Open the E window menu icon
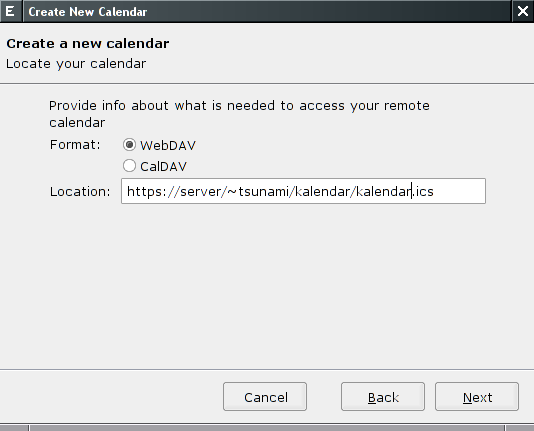Viewport: 534px width, 431px height. click(x=10, y=11)
